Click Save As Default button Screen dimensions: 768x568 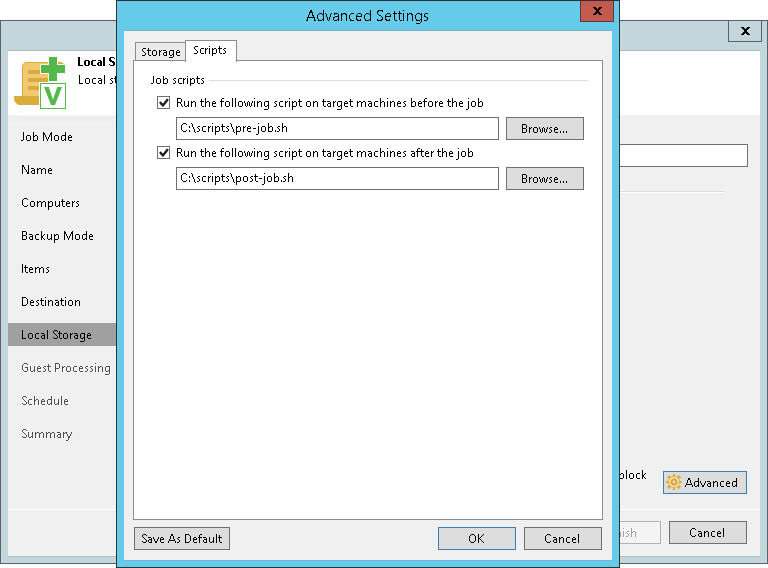tap(182, 539)
